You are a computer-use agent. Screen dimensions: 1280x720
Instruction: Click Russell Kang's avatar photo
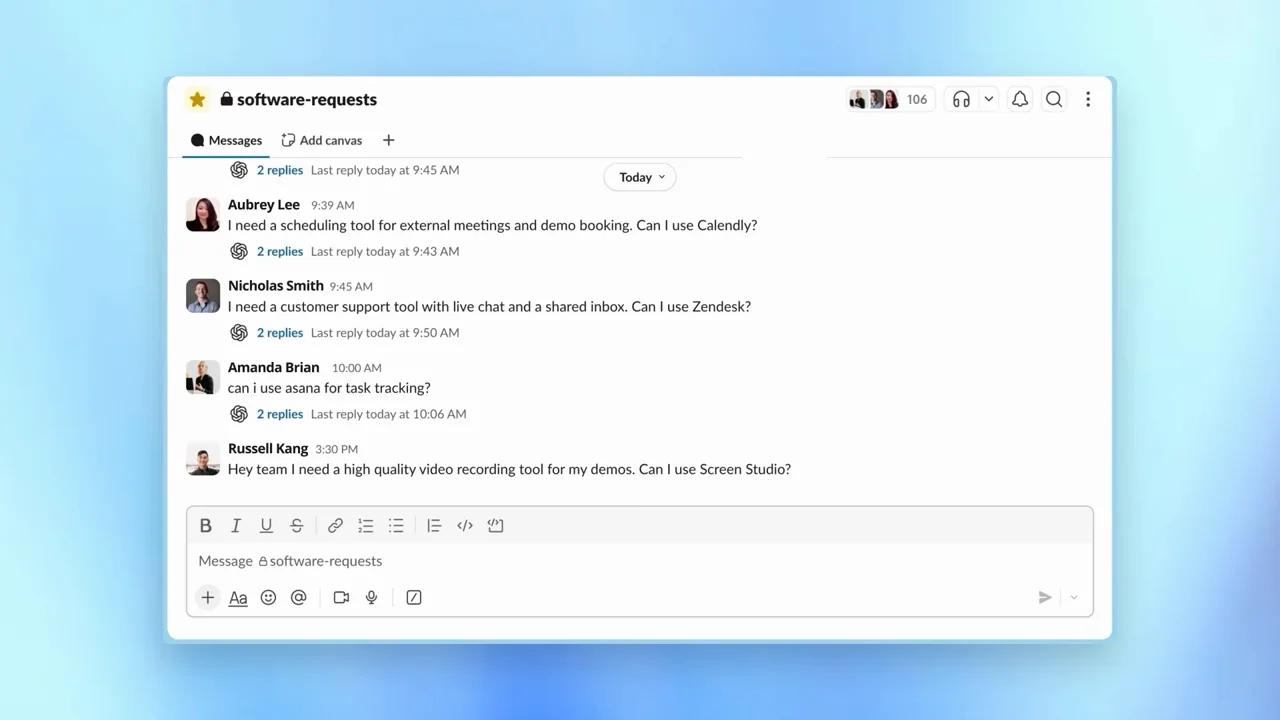coord(203,458)
